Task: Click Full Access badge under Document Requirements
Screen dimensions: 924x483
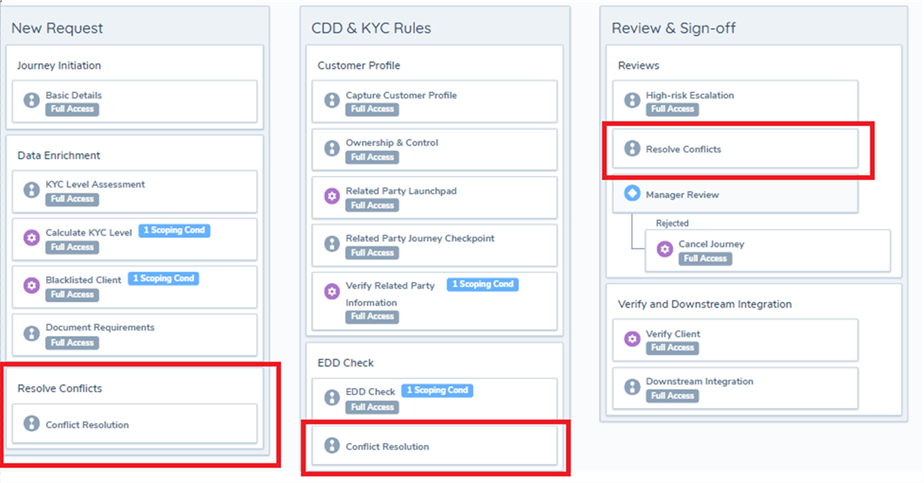Action: [72, 343]
